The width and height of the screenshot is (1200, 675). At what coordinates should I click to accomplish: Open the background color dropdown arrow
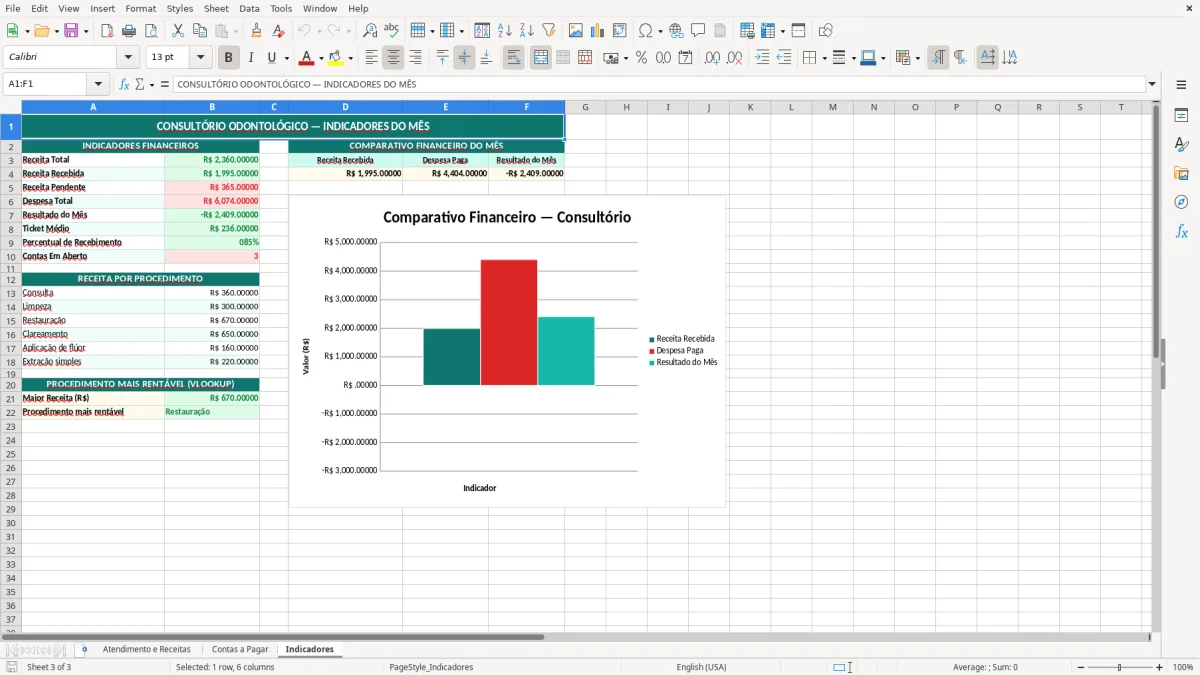tap(350, 58)
